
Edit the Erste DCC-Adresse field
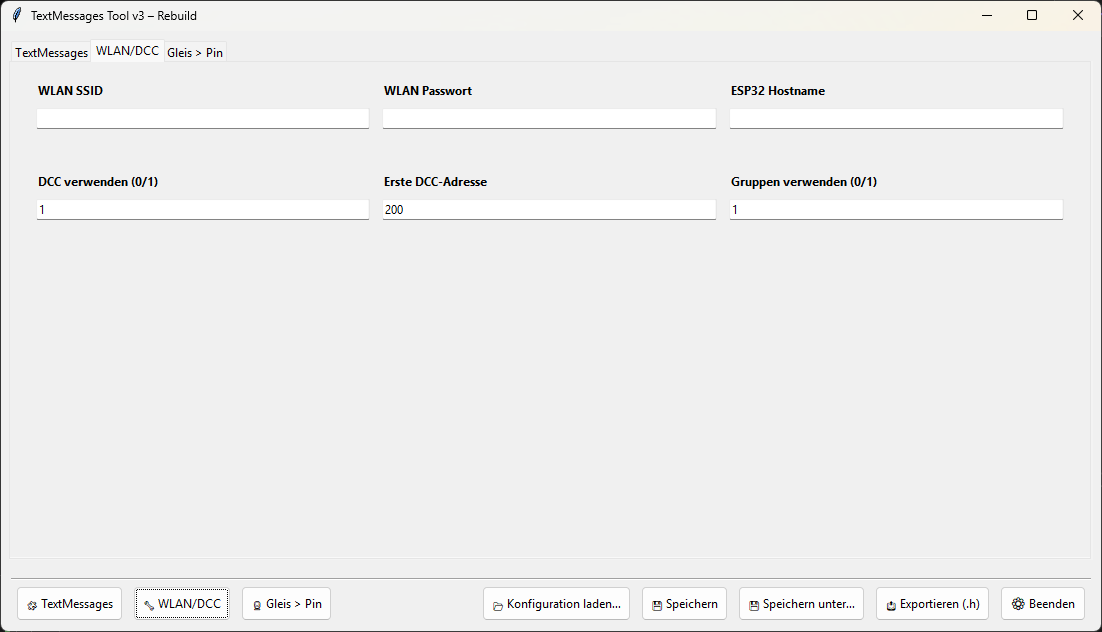pyautogui.click(x=549, y=209)
